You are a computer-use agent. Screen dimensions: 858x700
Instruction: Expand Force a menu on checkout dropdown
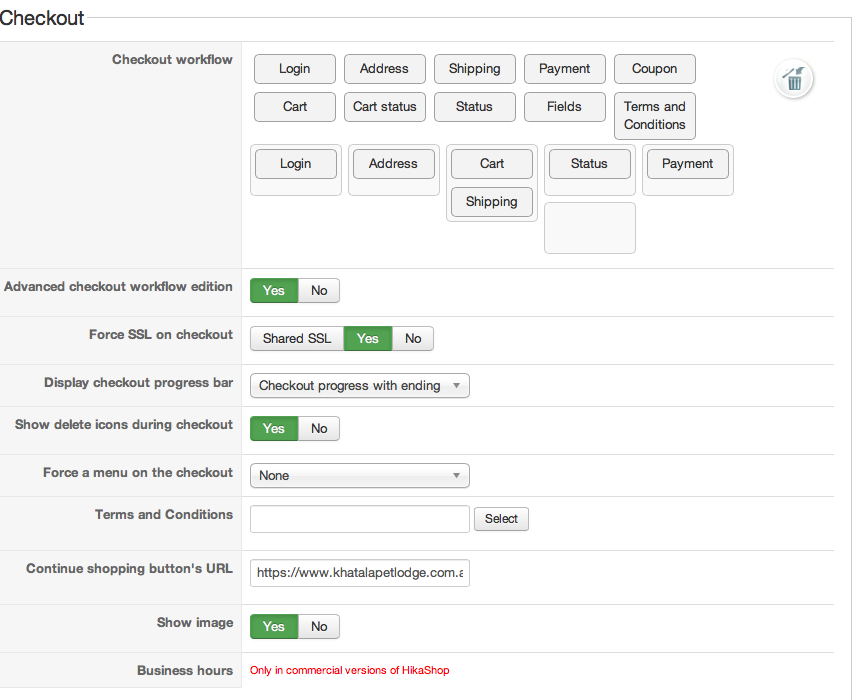pyautogui.click(x=360, y=476)
